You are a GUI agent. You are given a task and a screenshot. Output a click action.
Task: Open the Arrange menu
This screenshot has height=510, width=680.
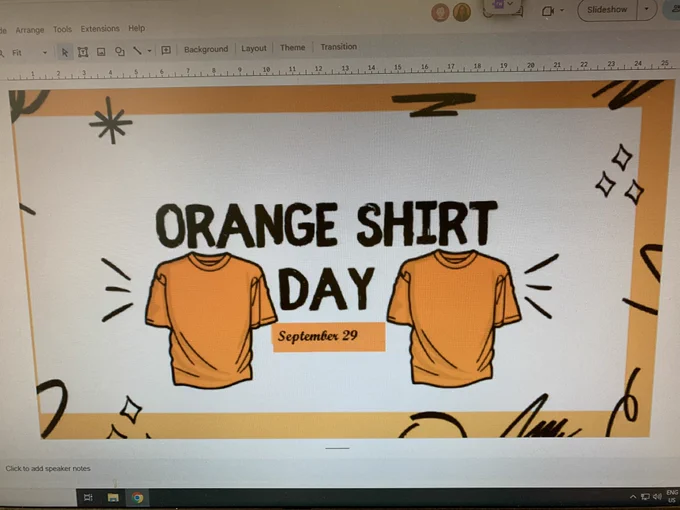30,30
